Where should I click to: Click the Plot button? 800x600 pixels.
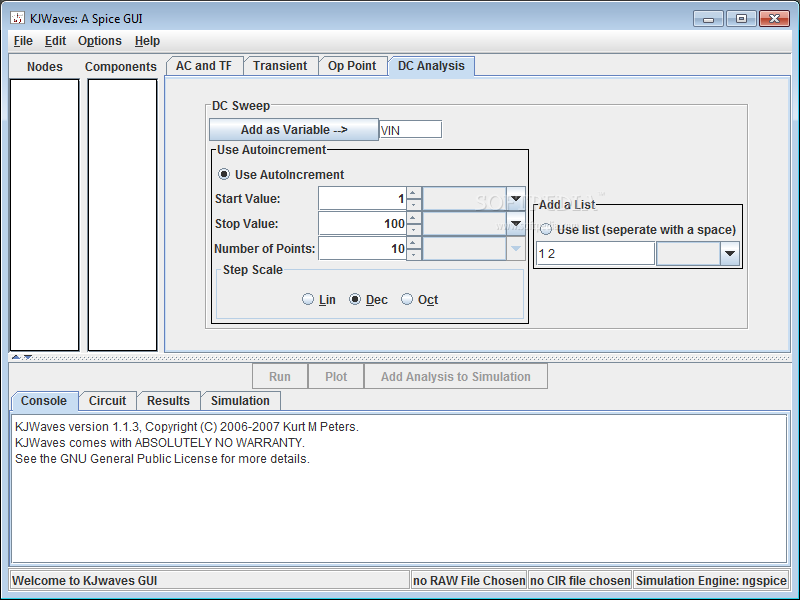(x=336, y=377)
